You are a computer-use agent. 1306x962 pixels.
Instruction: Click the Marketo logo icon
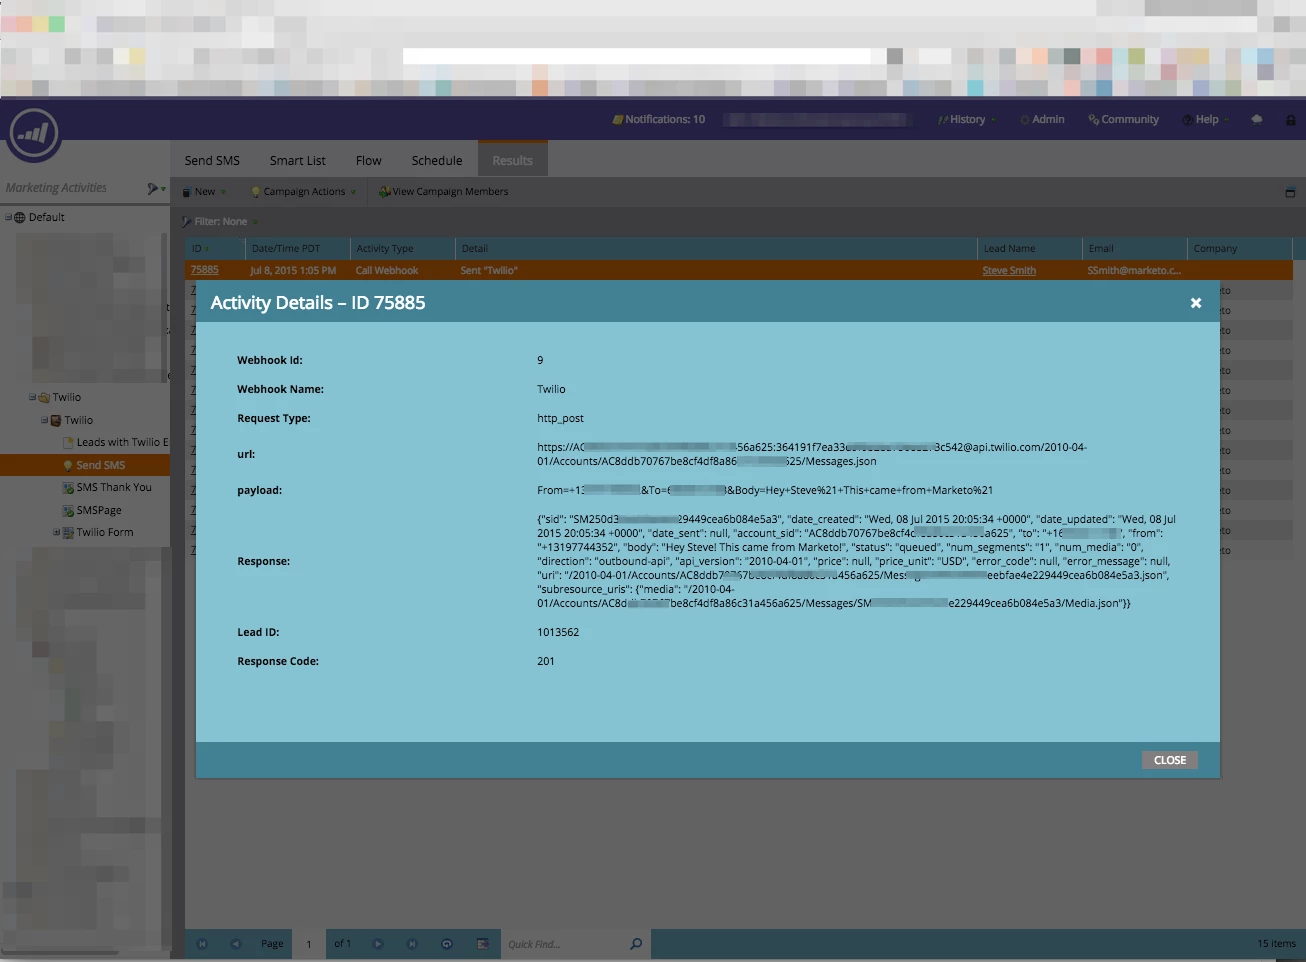click(x=34, y=132)
